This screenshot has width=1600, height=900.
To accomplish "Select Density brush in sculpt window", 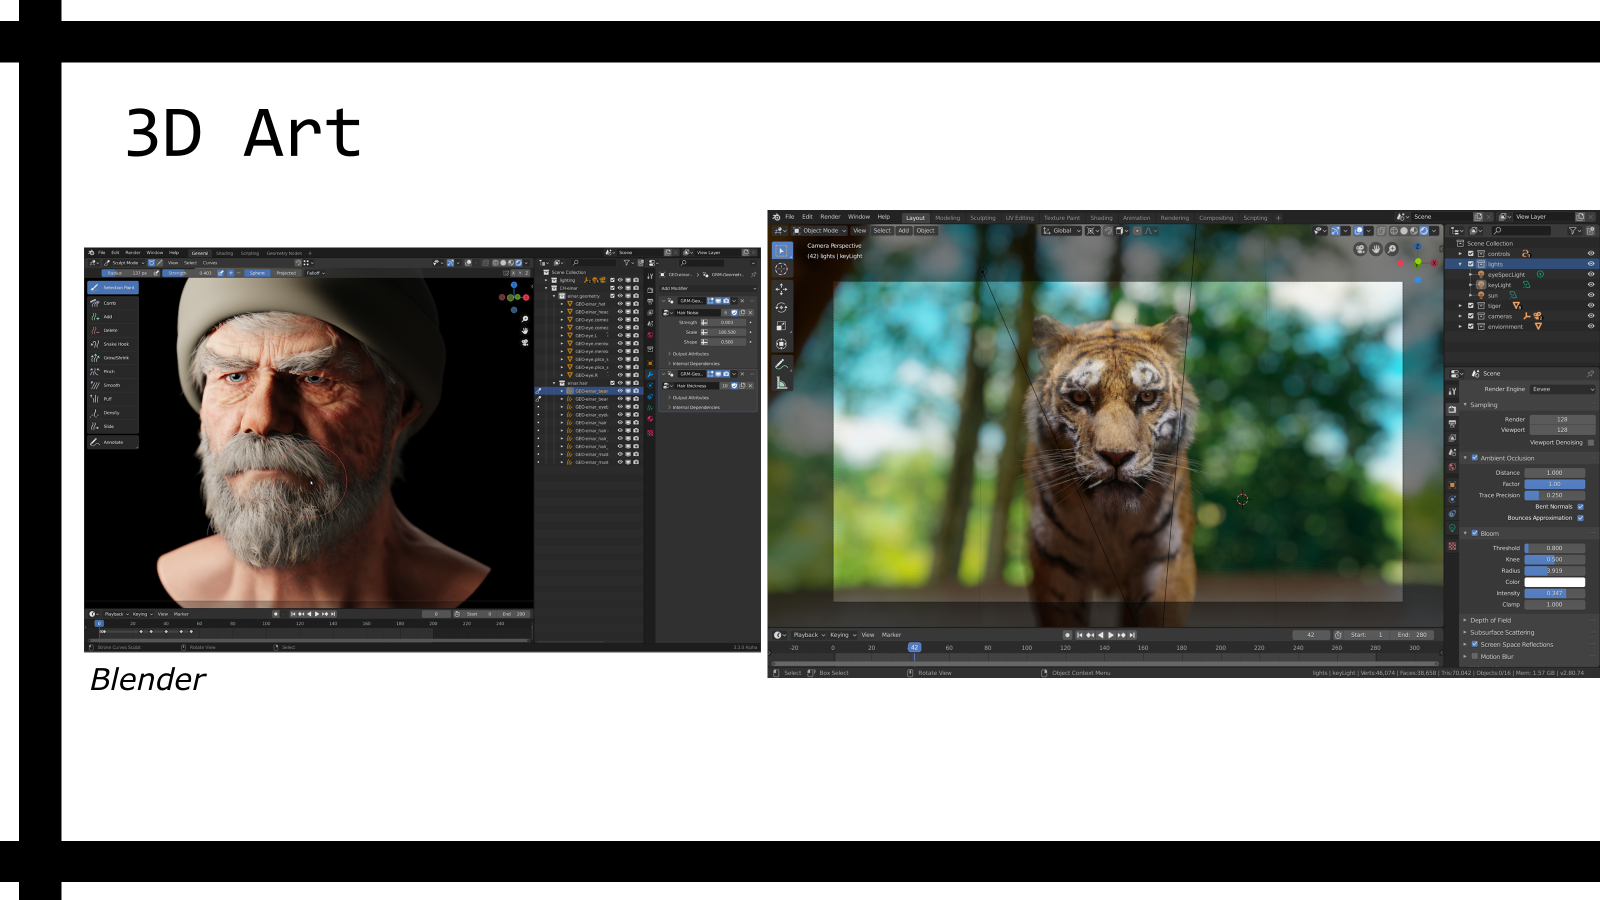I will click(113, 412).
